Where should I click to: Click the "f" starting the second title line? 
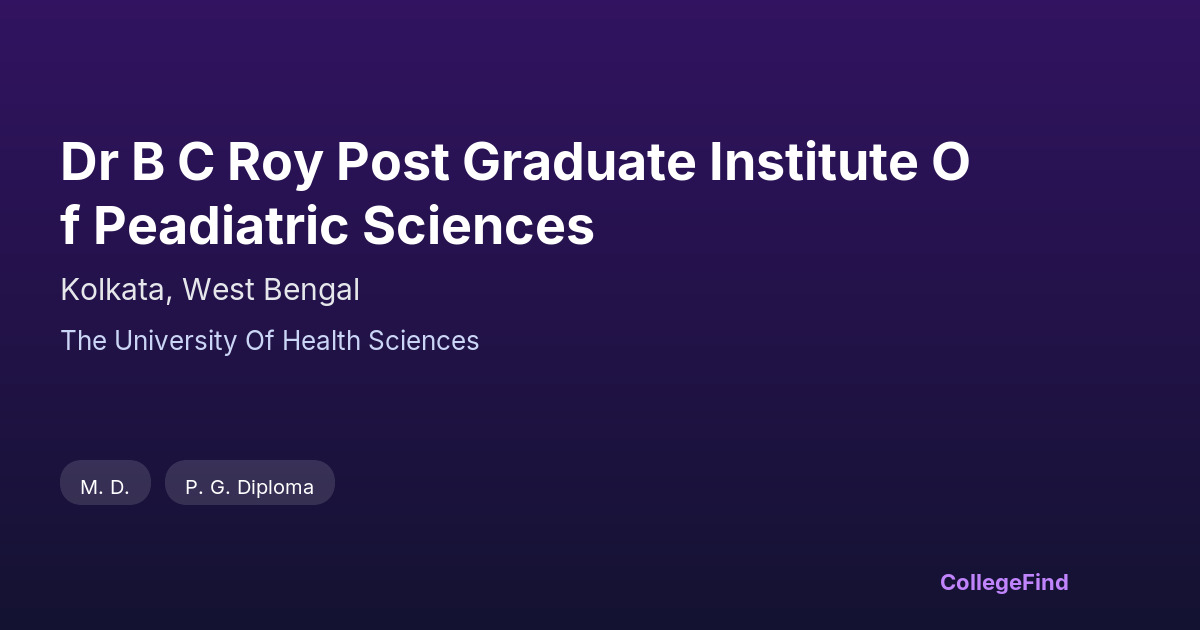(x=70, y=226)
